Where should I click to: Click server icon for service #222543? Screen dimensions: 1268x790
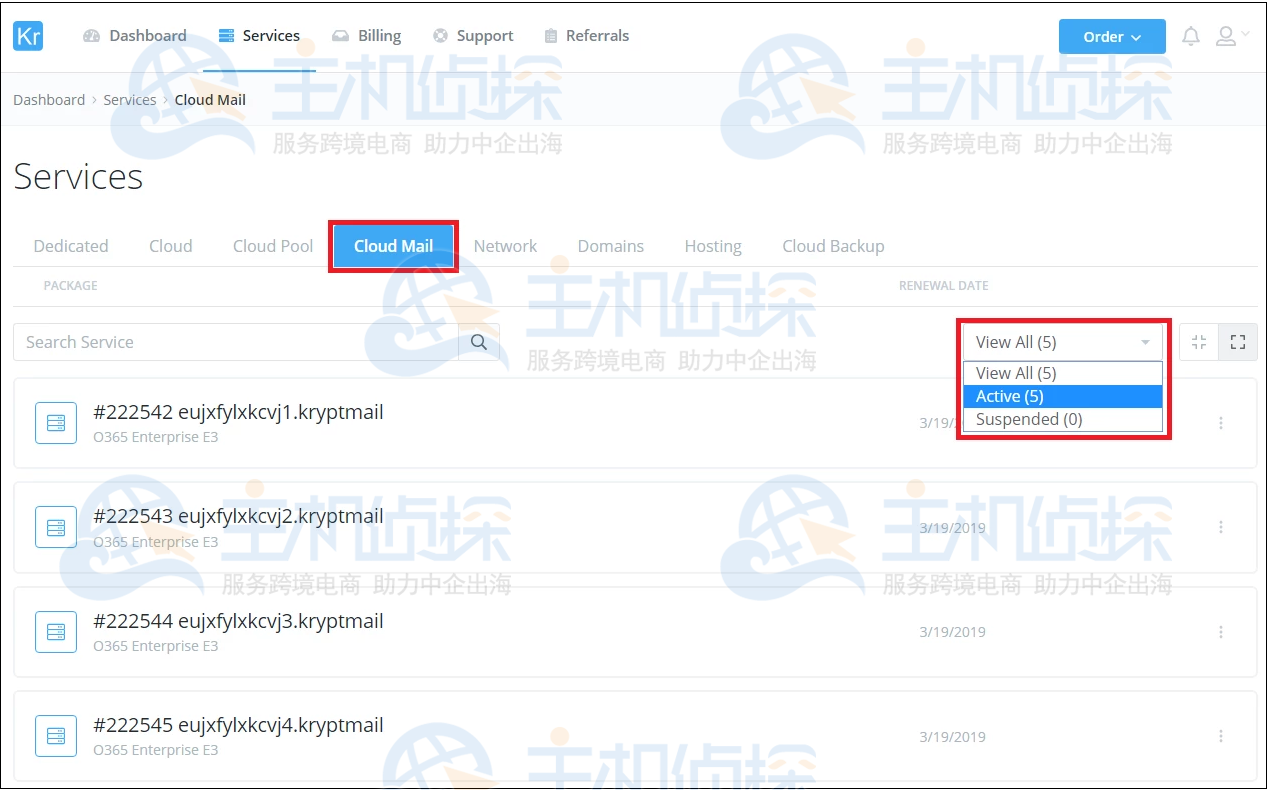(56, 527)
